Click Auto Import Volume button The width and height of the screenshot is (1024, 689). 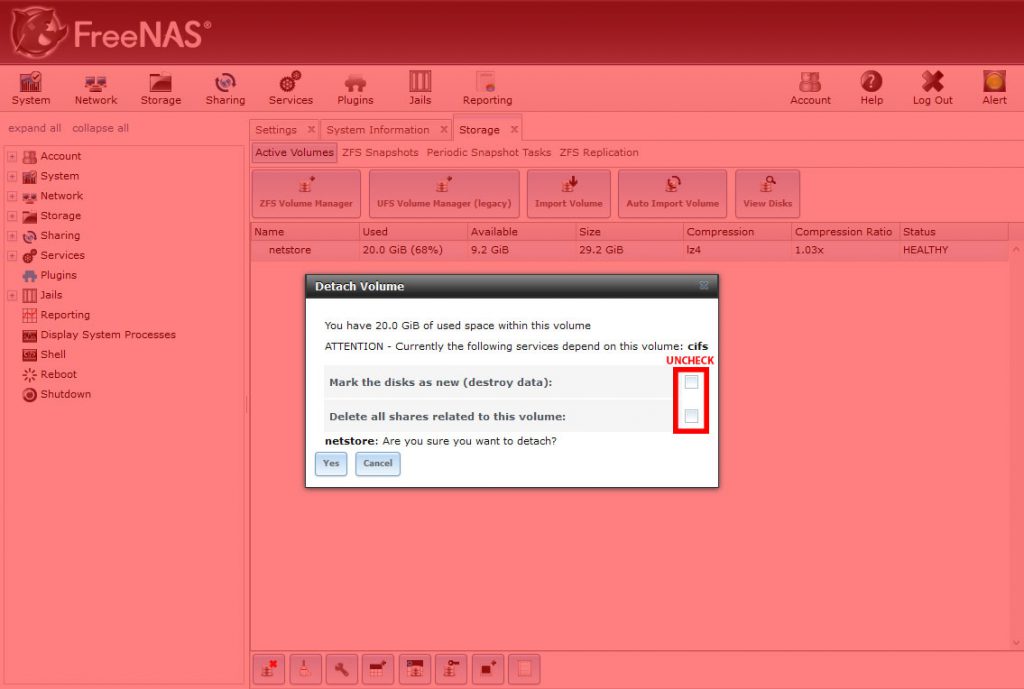(673, 194)
